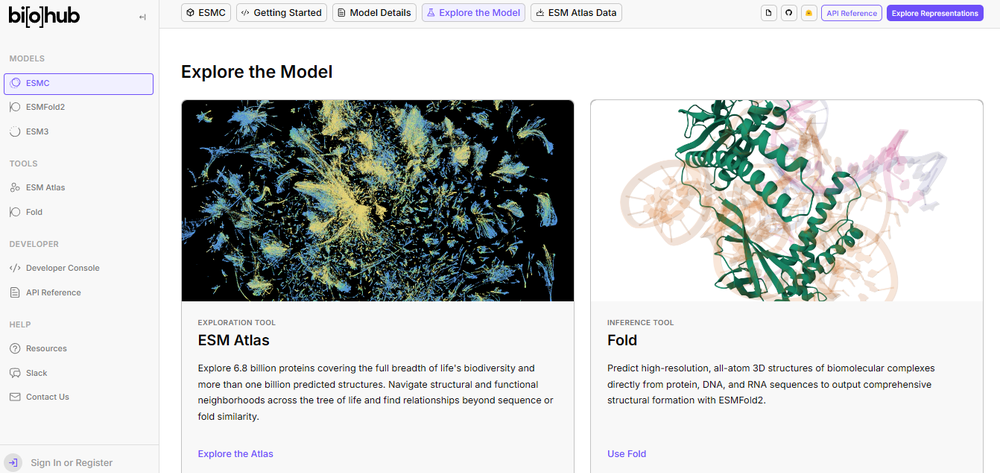Click the flask icon on Explore the Model tab
This screenshot has width=1000, height=473.
click(430, 13)
